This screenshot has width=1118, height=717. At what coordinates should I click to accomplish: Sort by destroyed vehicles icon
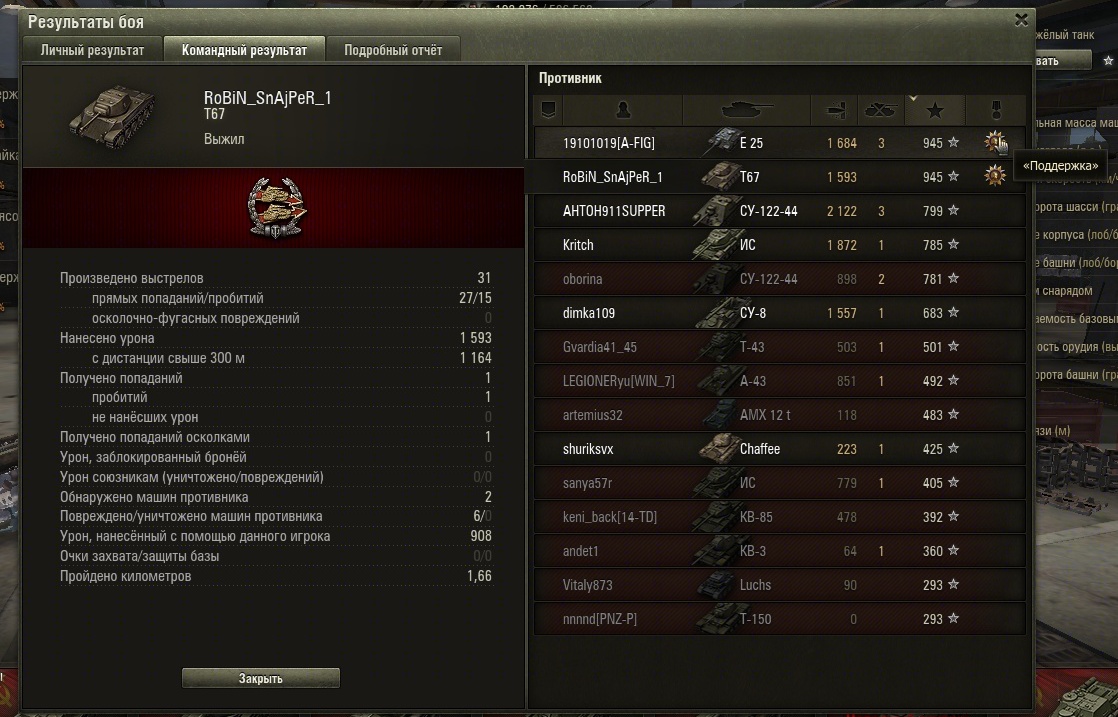pos(881,110)
